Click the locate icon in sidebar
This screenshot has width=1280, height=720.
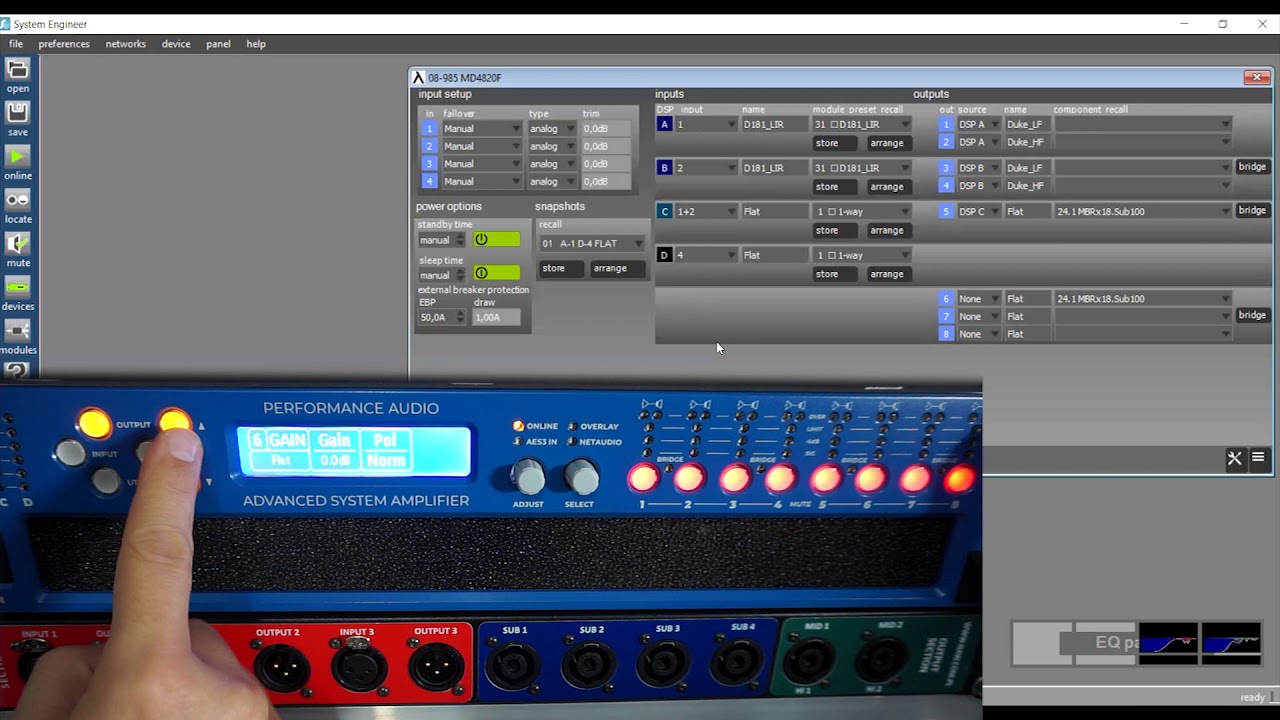tap(18, 200)
